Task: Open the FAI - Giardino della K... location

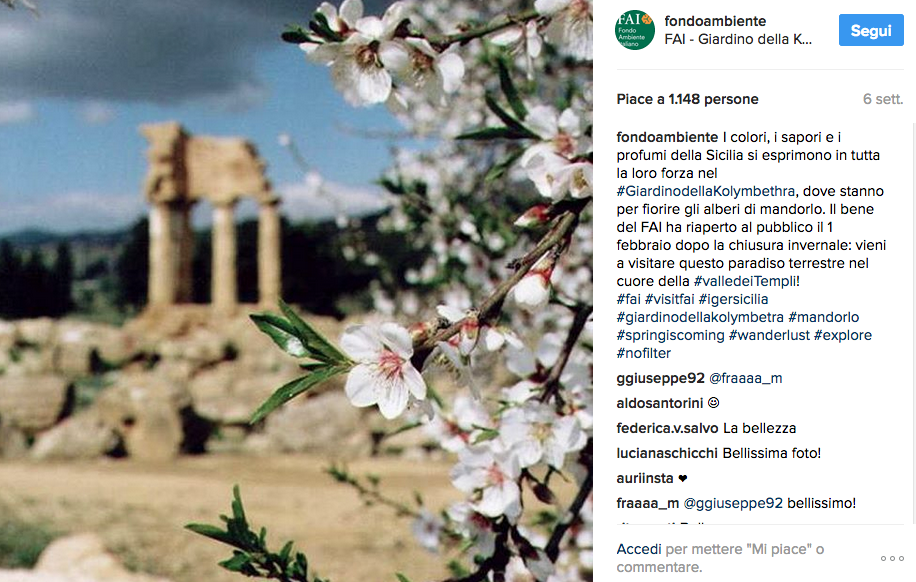Action: tap(738, 39)
